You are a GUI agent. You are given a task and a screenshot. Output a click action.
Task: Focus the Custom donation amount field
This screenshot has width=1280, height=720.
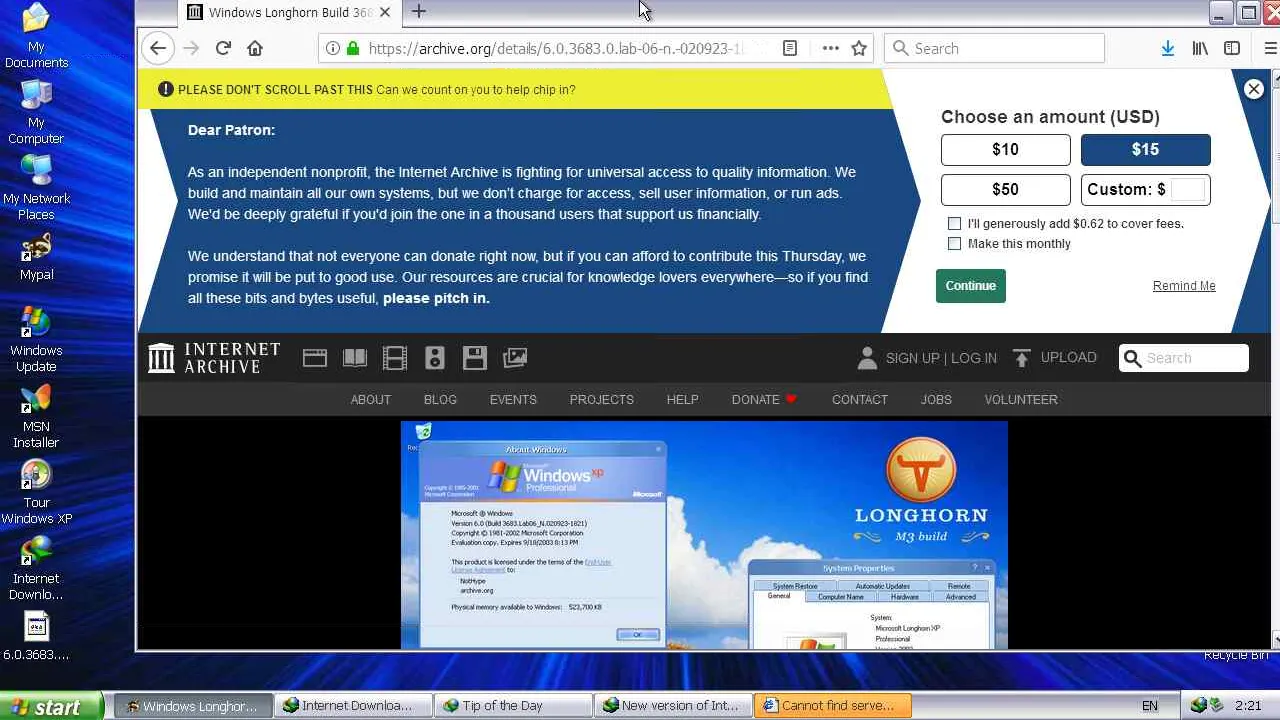1188,189
